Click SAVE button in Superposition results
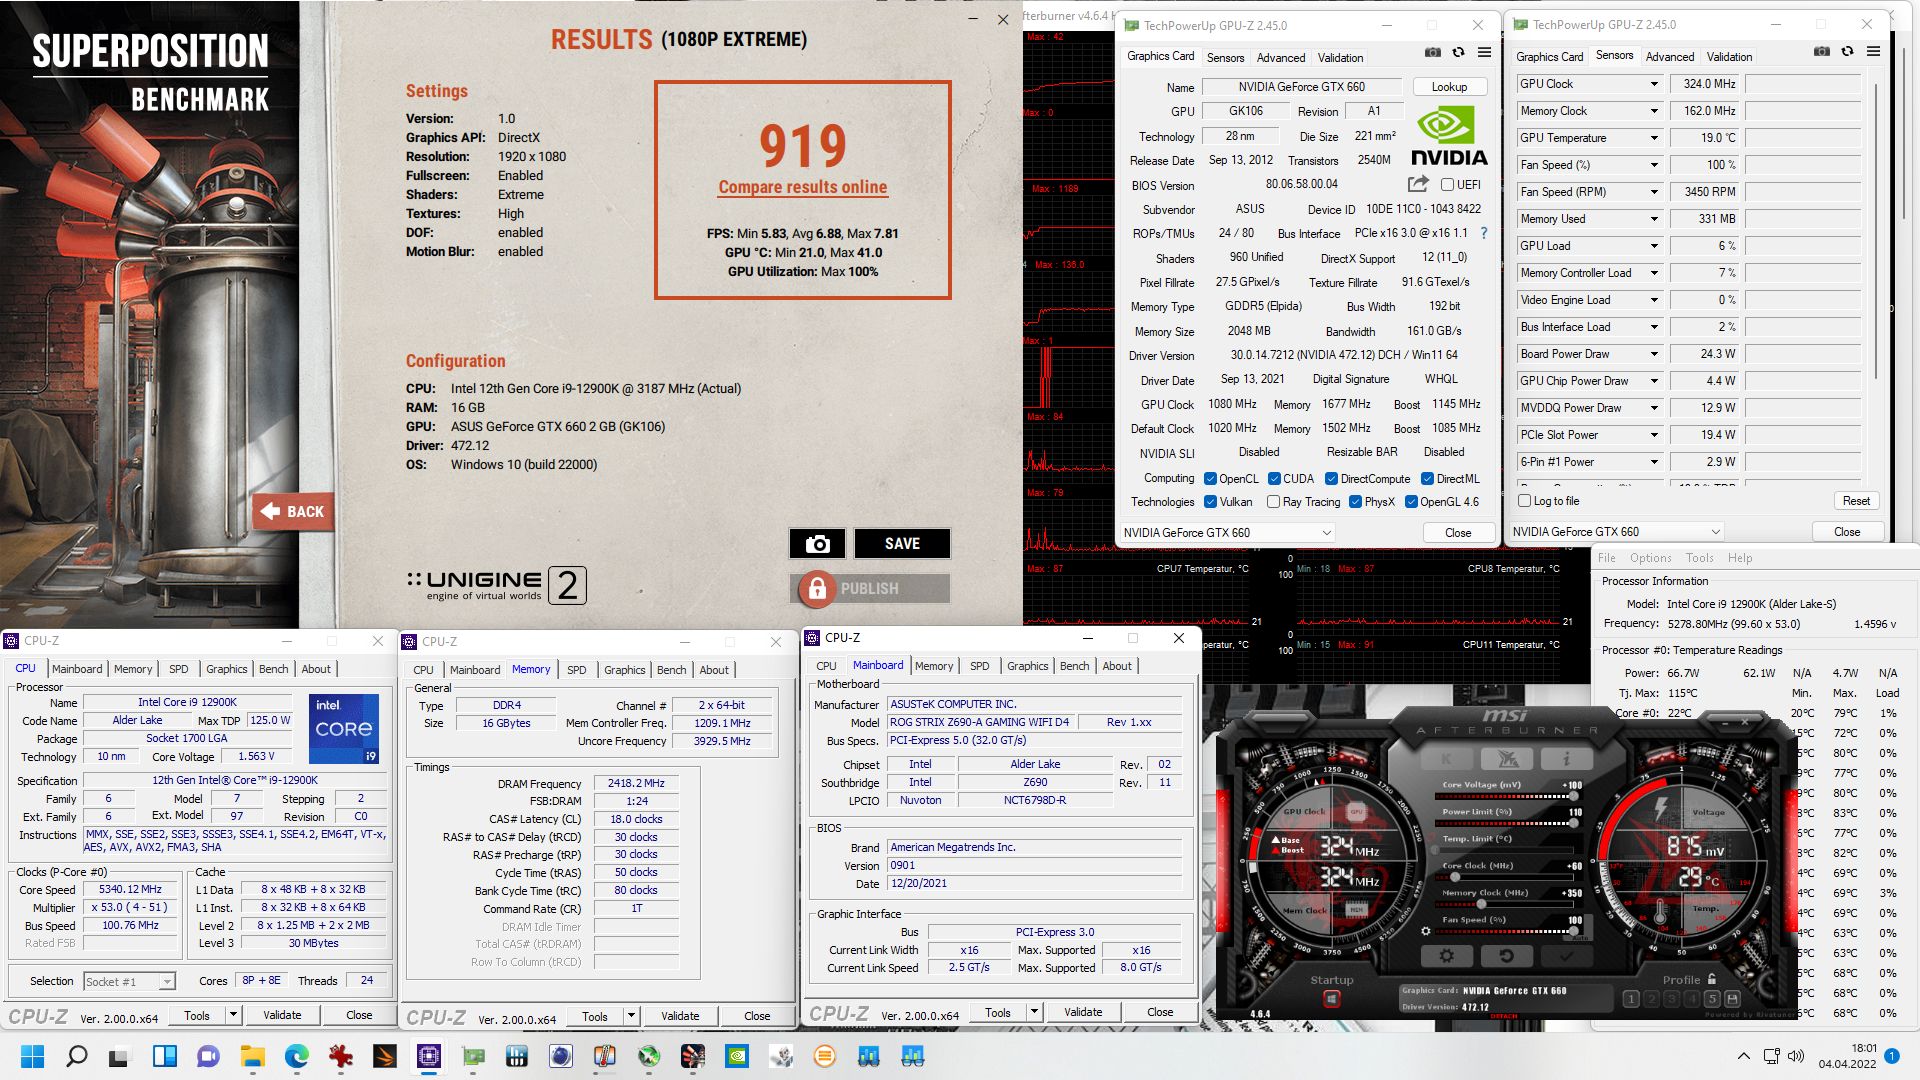 [x=902, y=543]
